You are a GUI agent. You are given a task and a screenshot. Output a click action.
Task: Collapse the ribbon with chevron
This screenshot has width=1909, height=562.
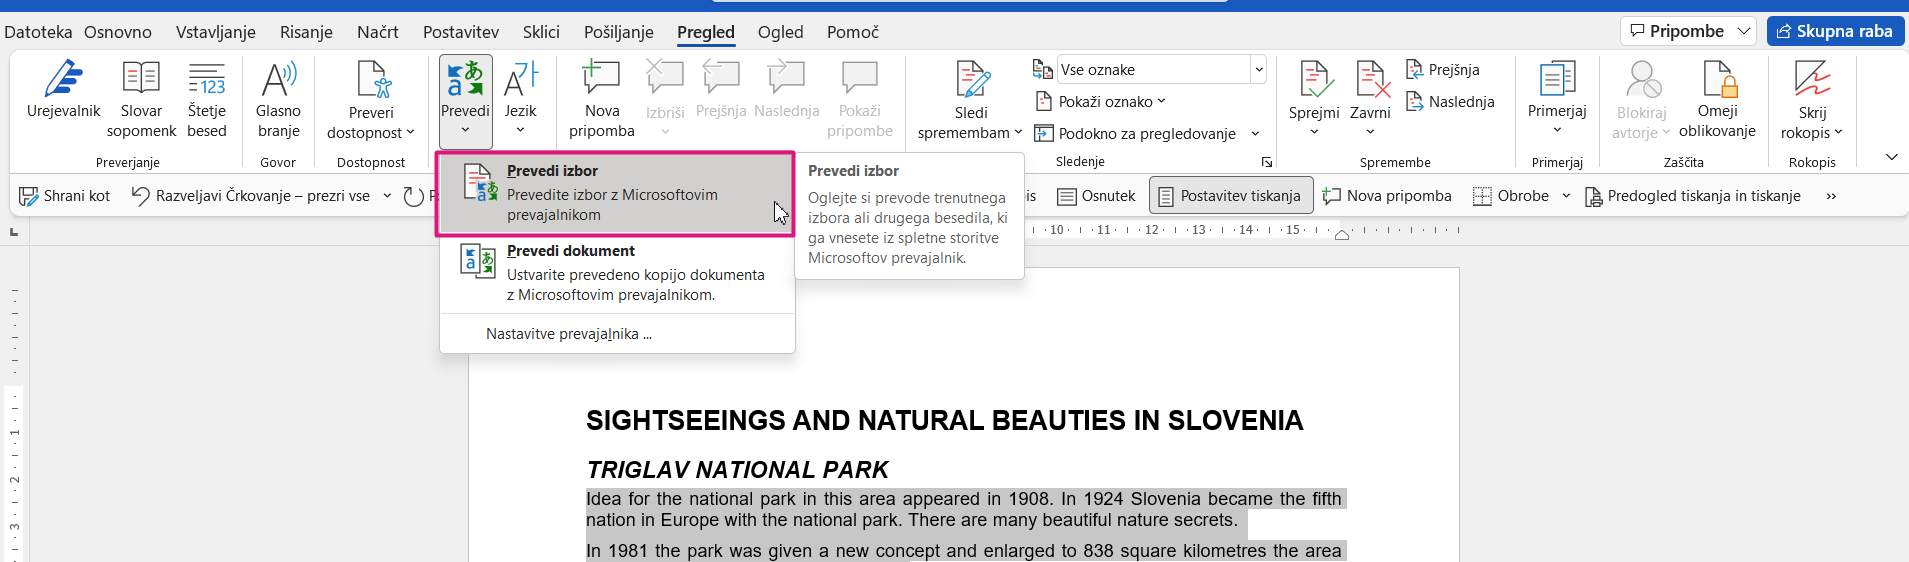[1891, 157]
